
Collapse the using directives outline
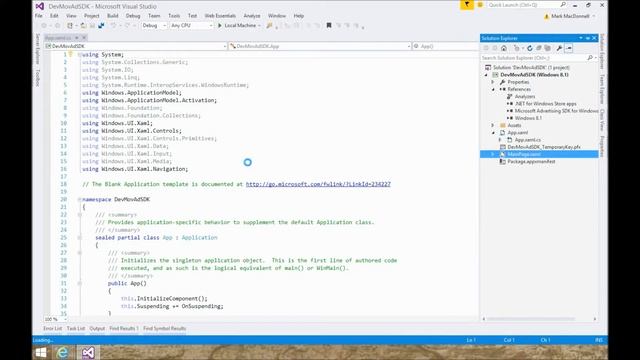coord(80,54)
